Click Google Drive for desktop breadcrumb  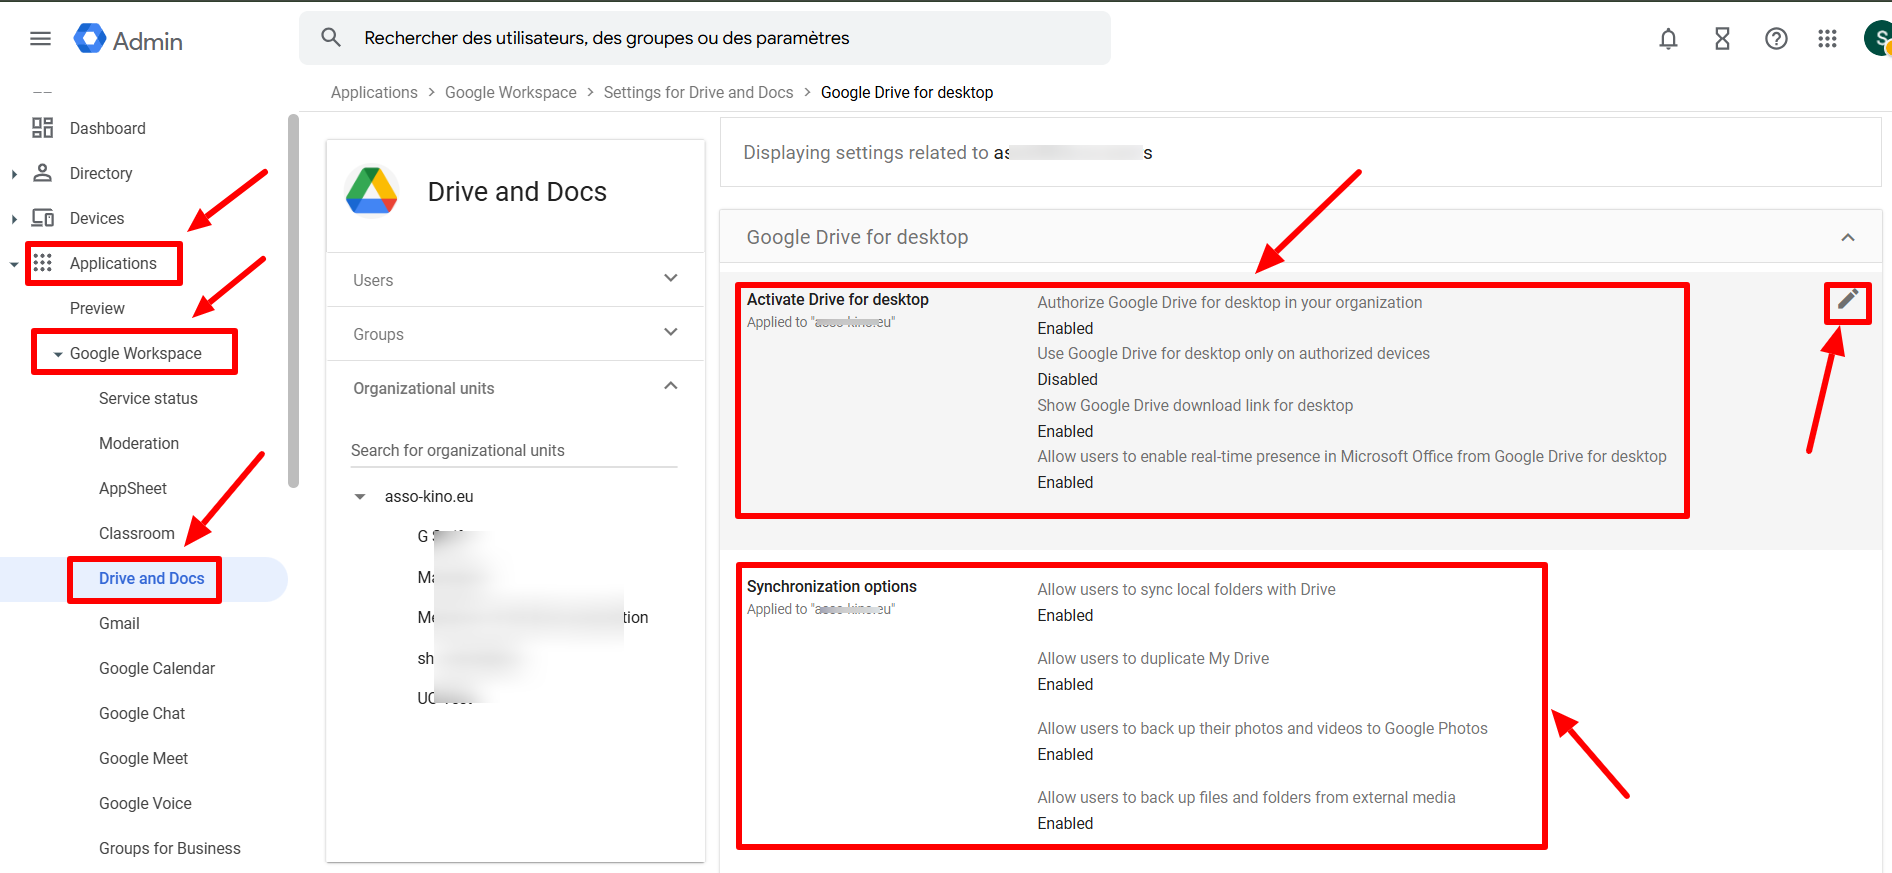coord(907,92)
